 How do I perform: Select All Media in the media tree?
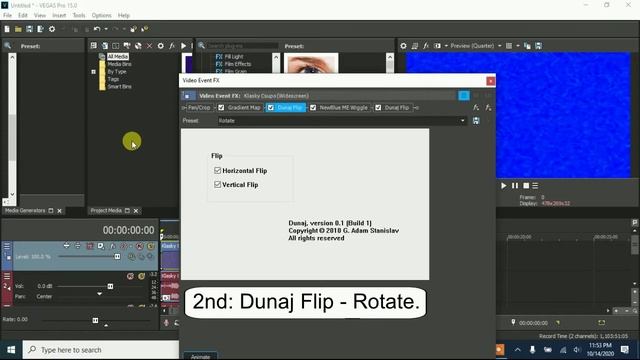[x=118, y=56]
